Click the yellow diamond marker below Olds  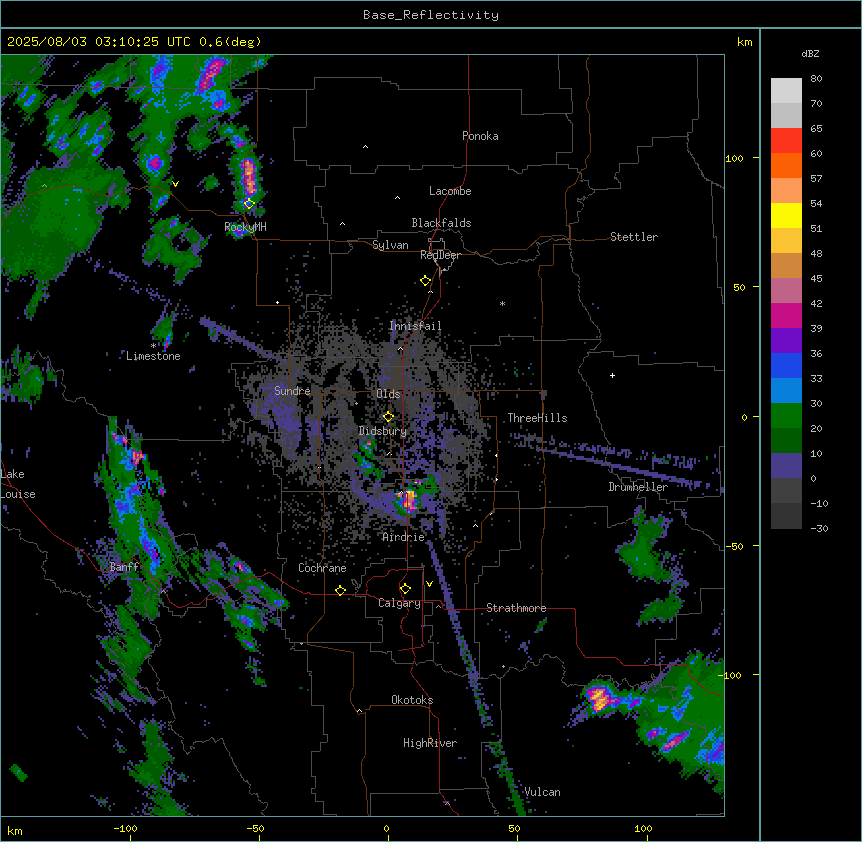(x=388, y=417)
